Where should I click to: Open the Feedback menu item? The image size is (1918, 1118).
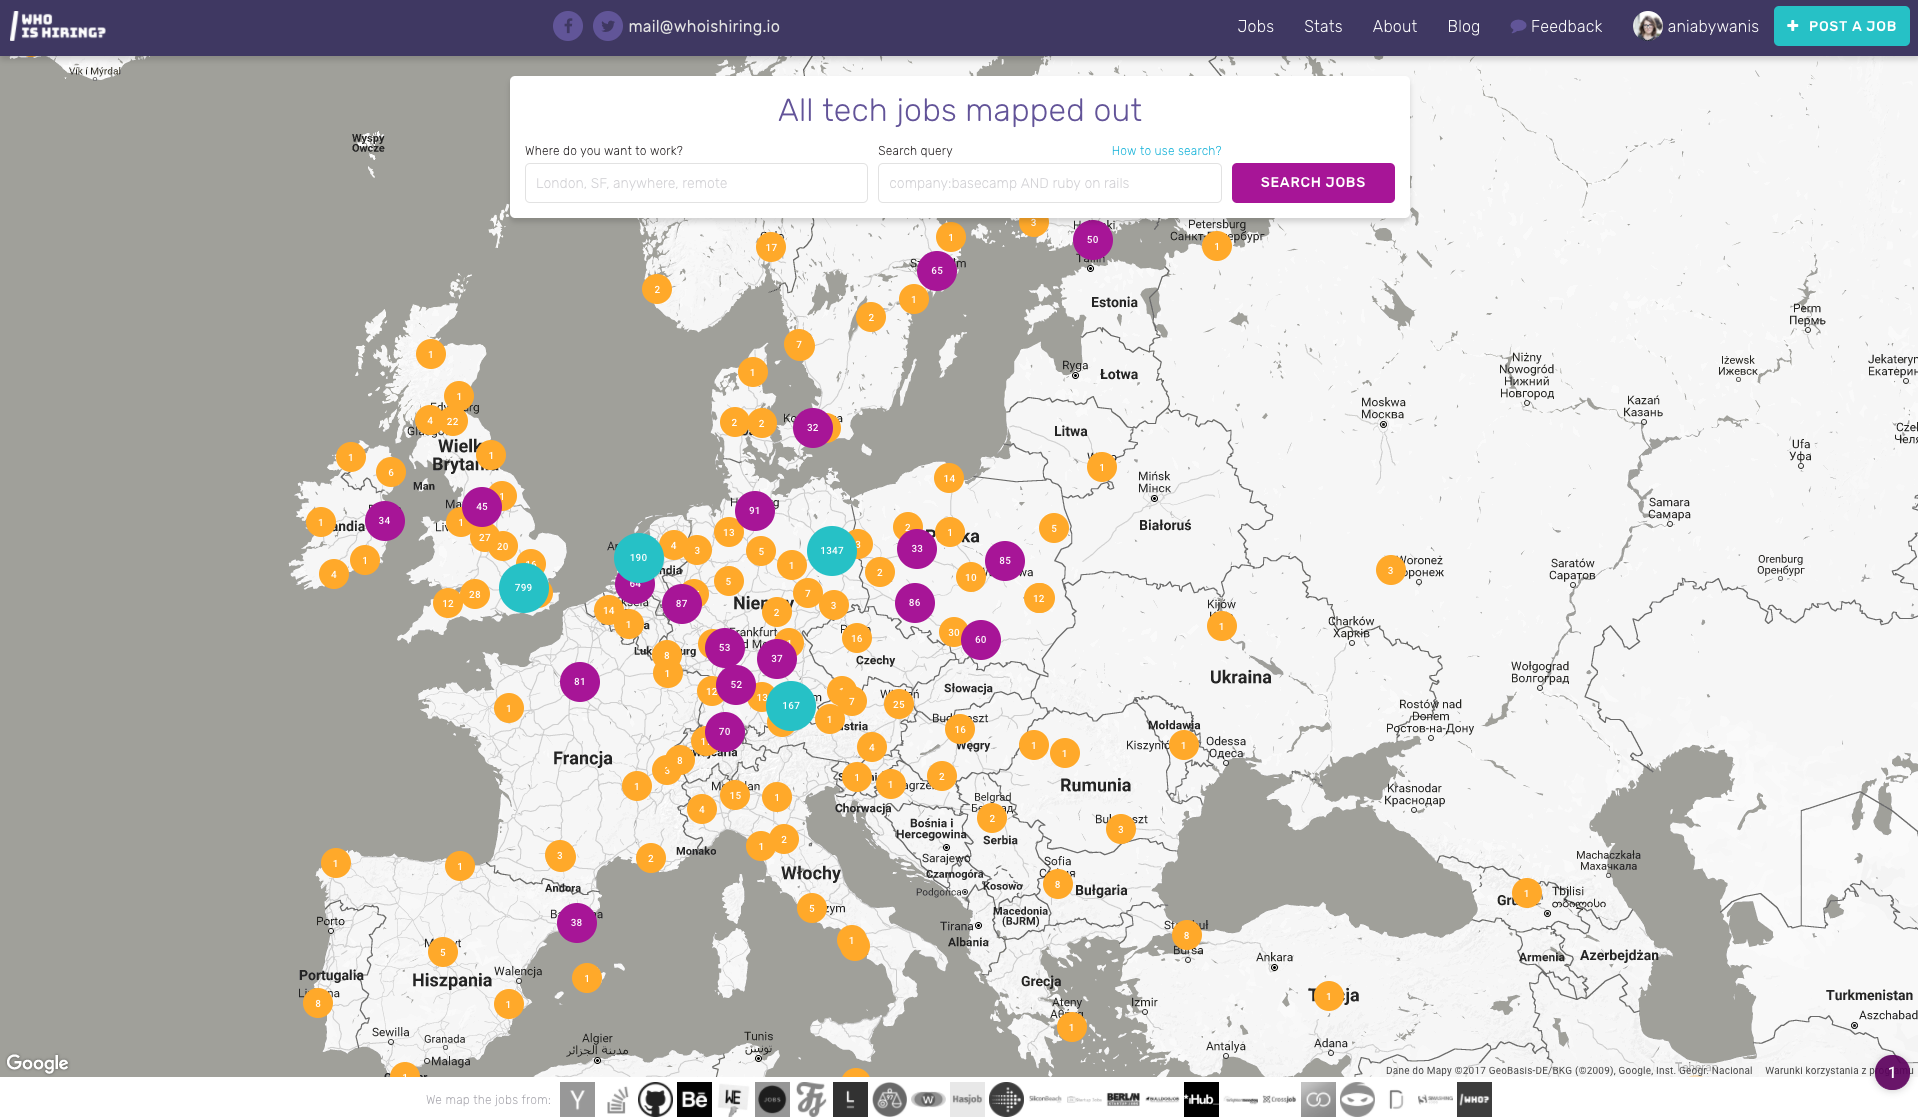pos(1556,26)
